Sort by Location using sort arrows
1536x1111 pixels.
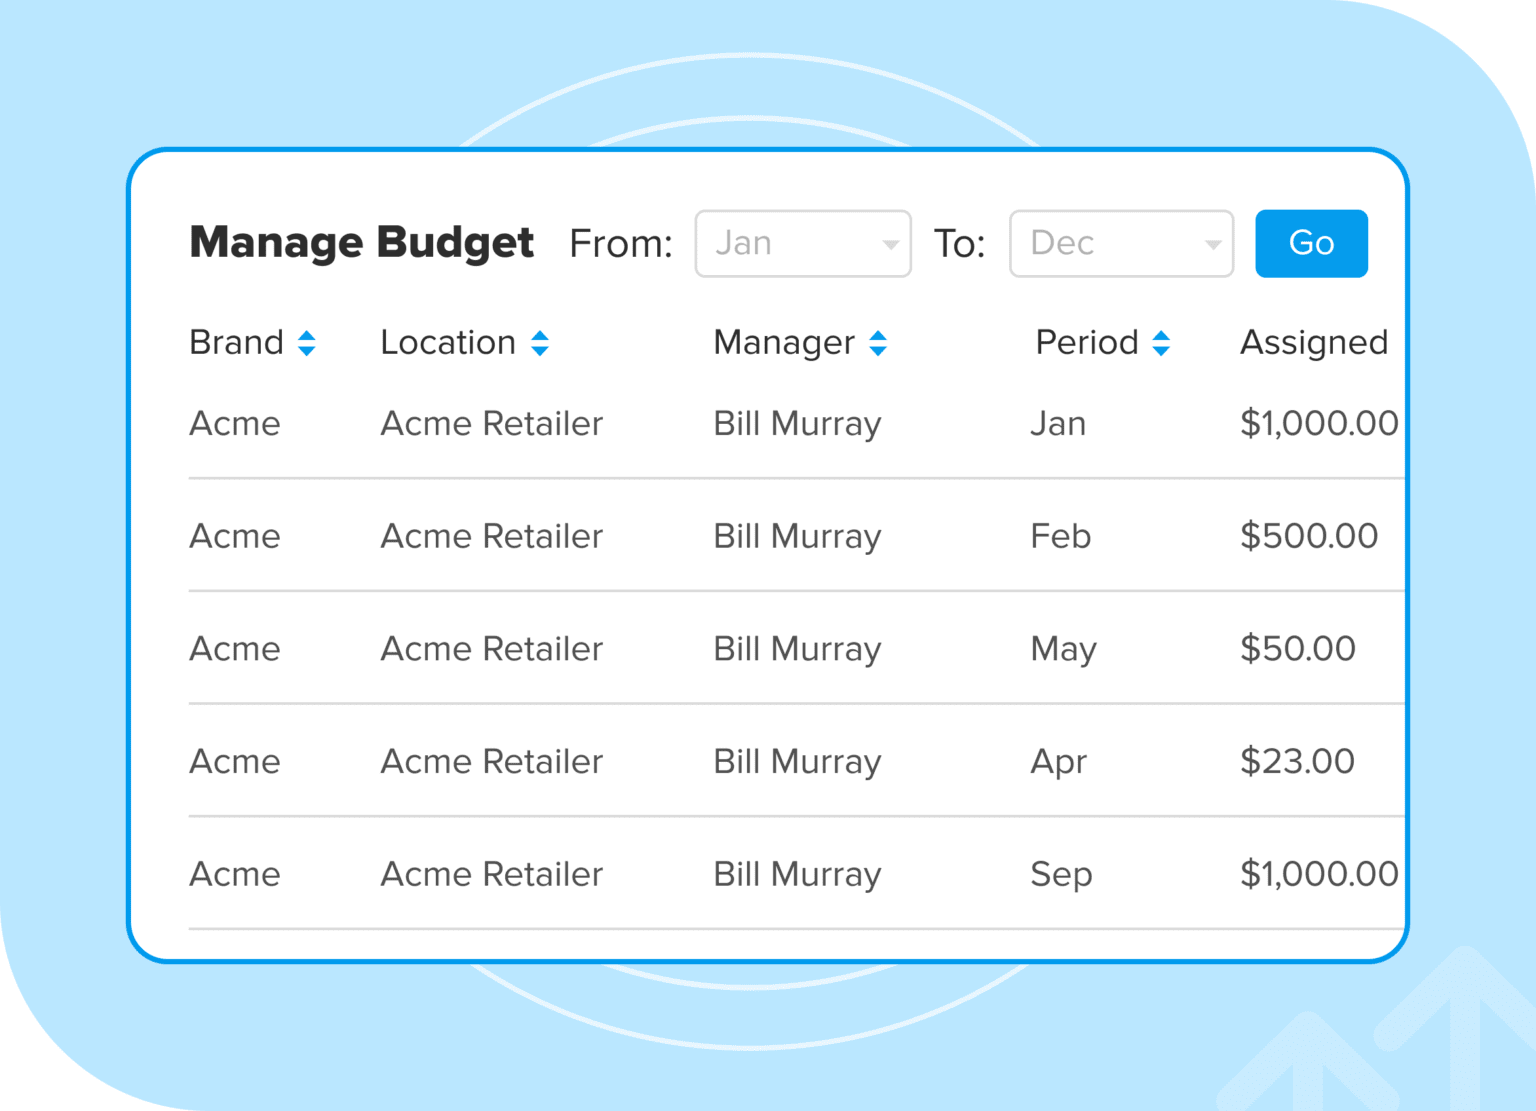click(540, 343)
